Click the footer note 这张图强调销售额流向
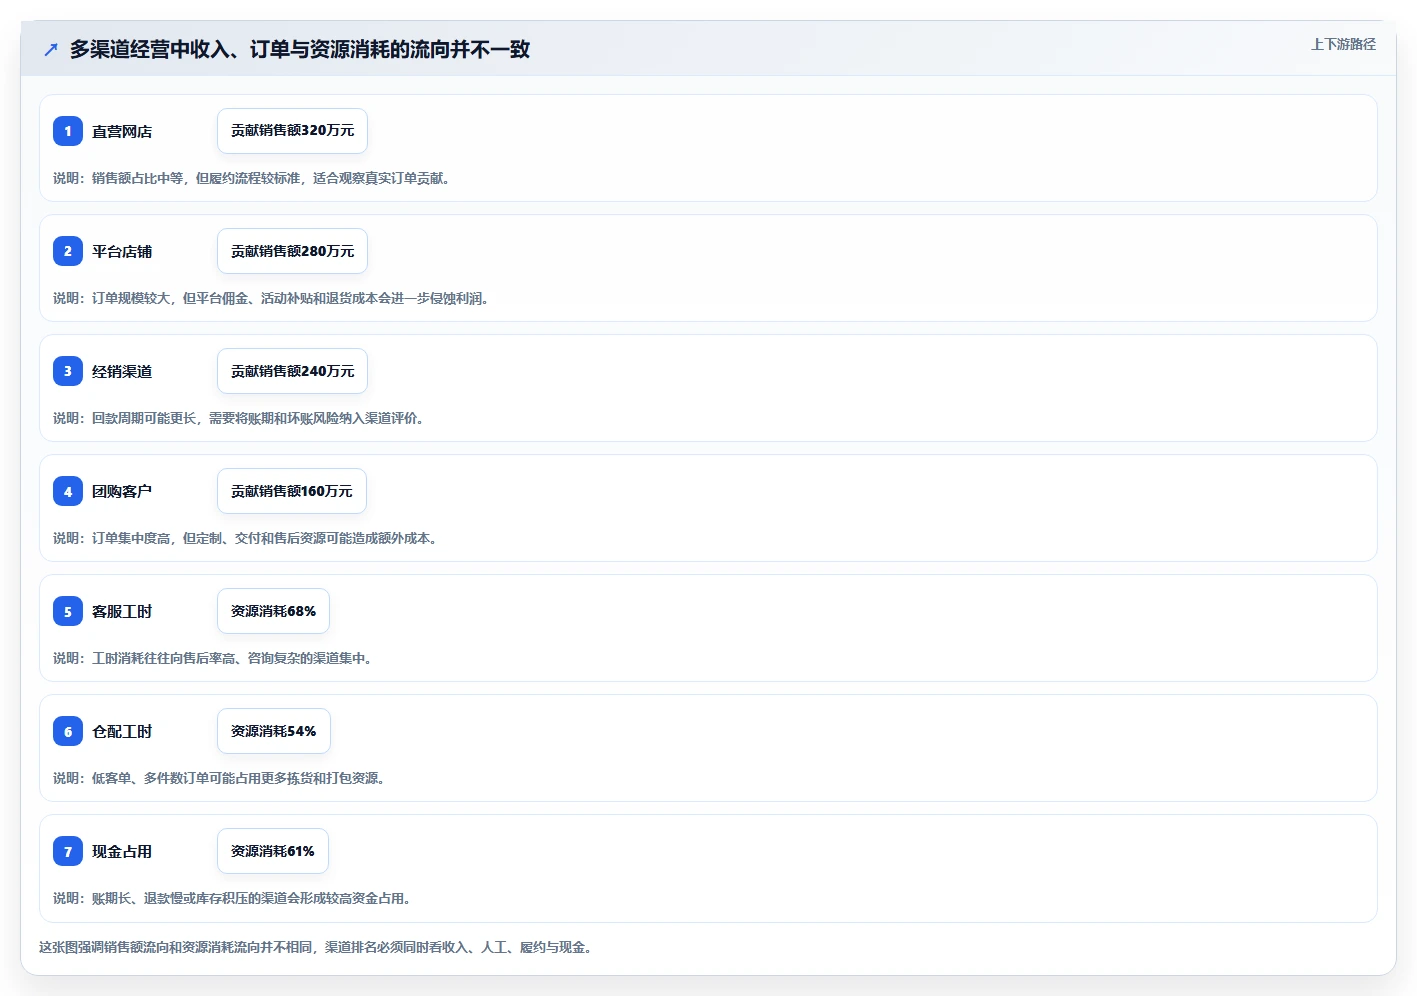 317,947
